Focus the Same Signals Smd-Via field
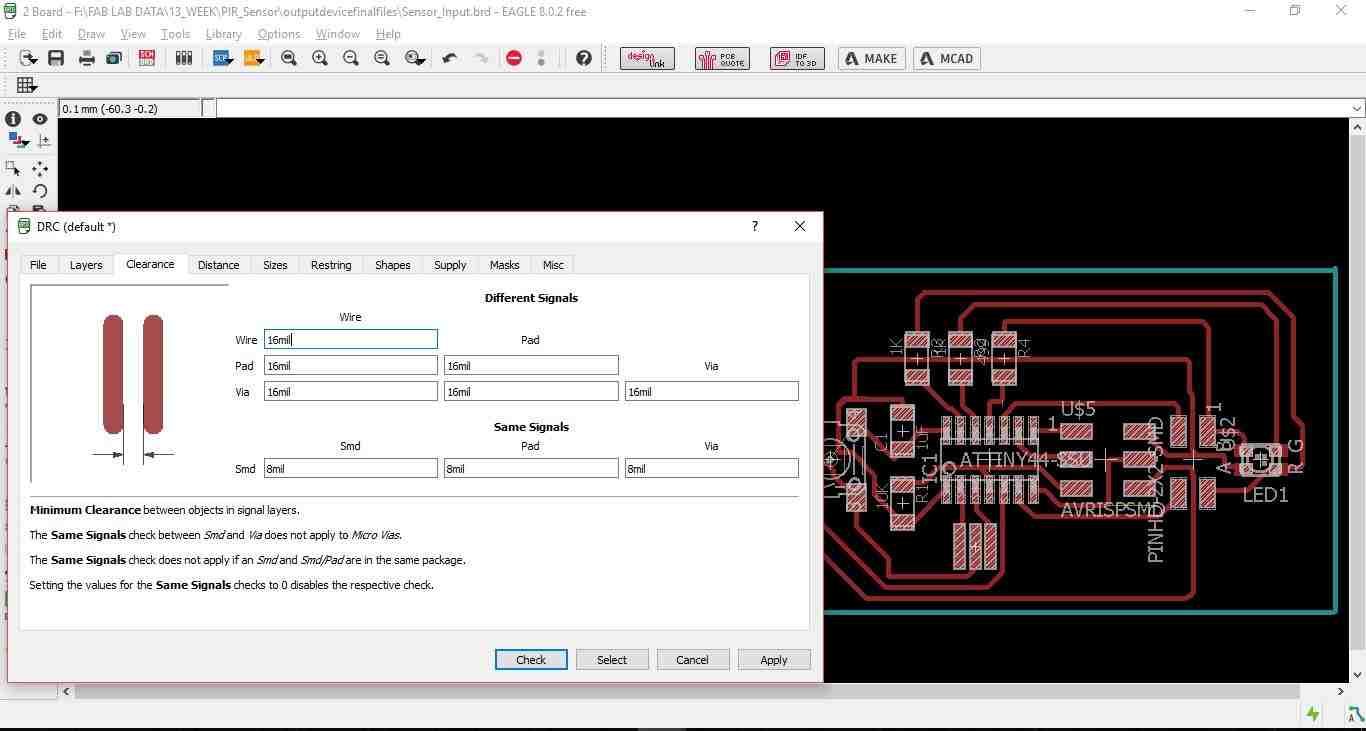This screenshot has width=1366, height=731. (712, 469)
